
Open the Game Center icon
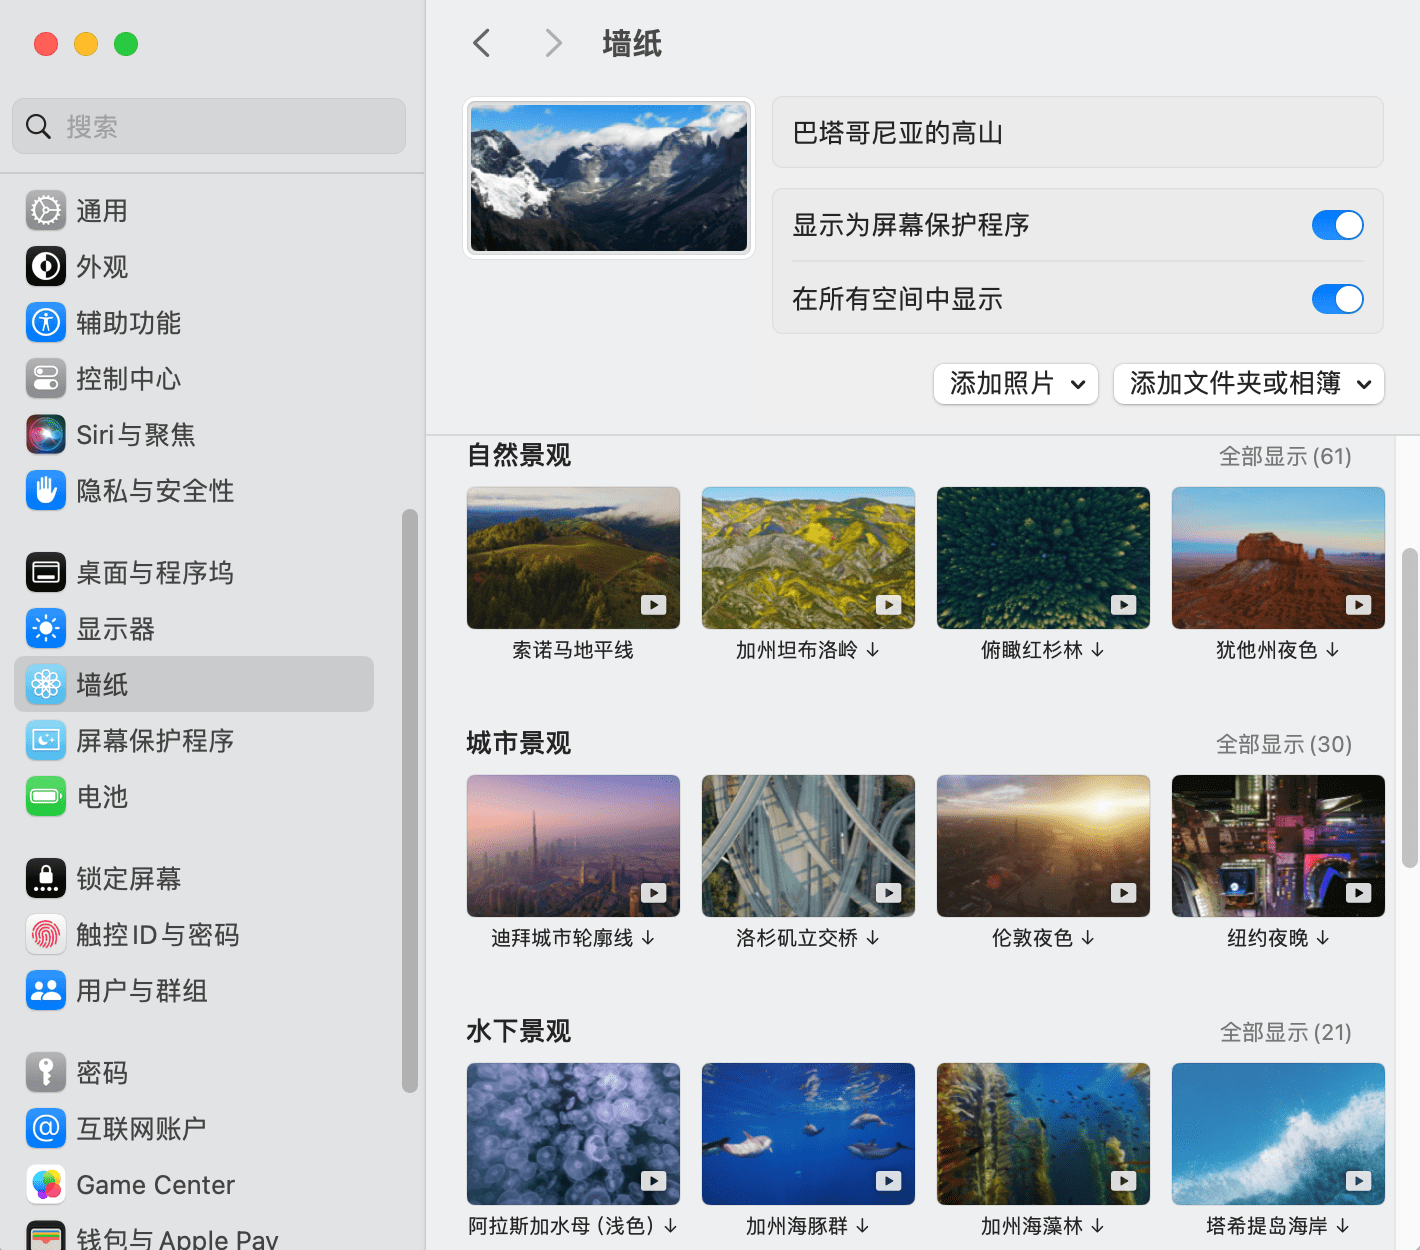click(x=46, y=1185)
